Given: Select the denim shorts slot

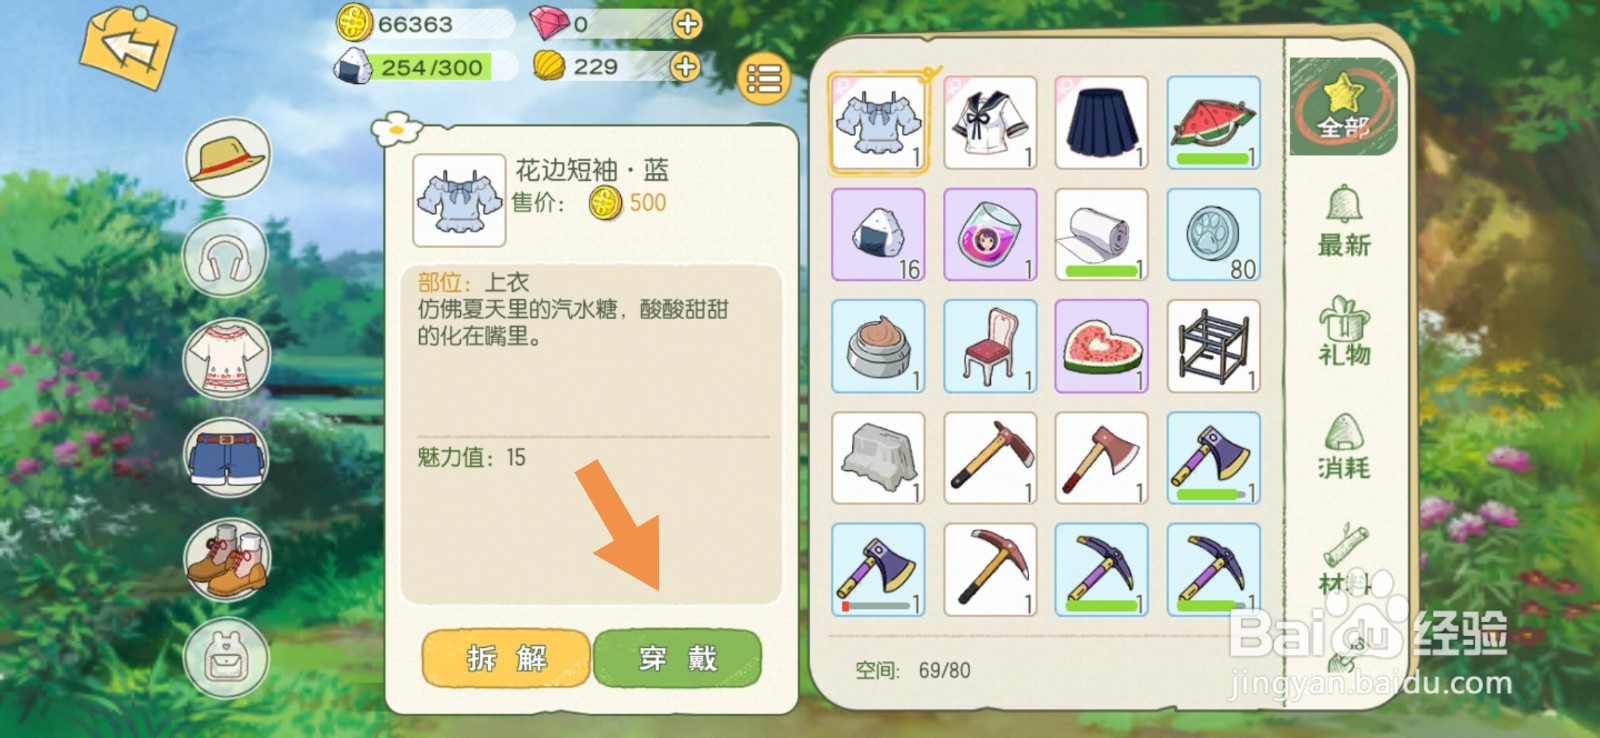Looking at the screenshot, I should click(x=226, y=457).
